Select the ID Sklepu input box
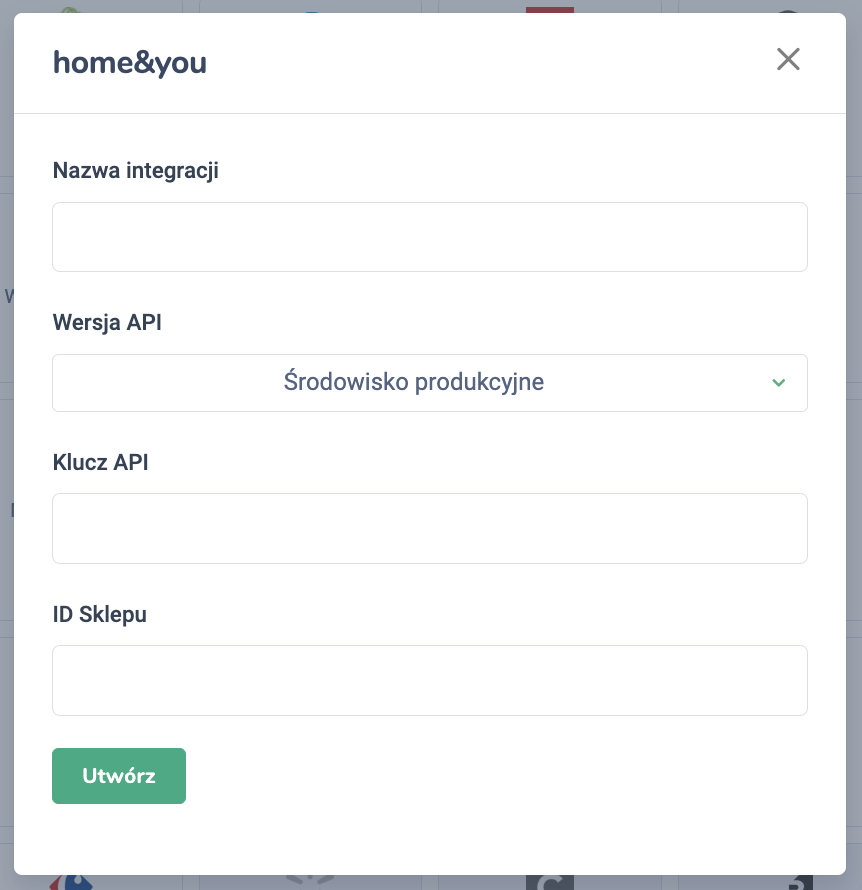The height and width of the screenshot is (890, 862). tap(429, 680)
